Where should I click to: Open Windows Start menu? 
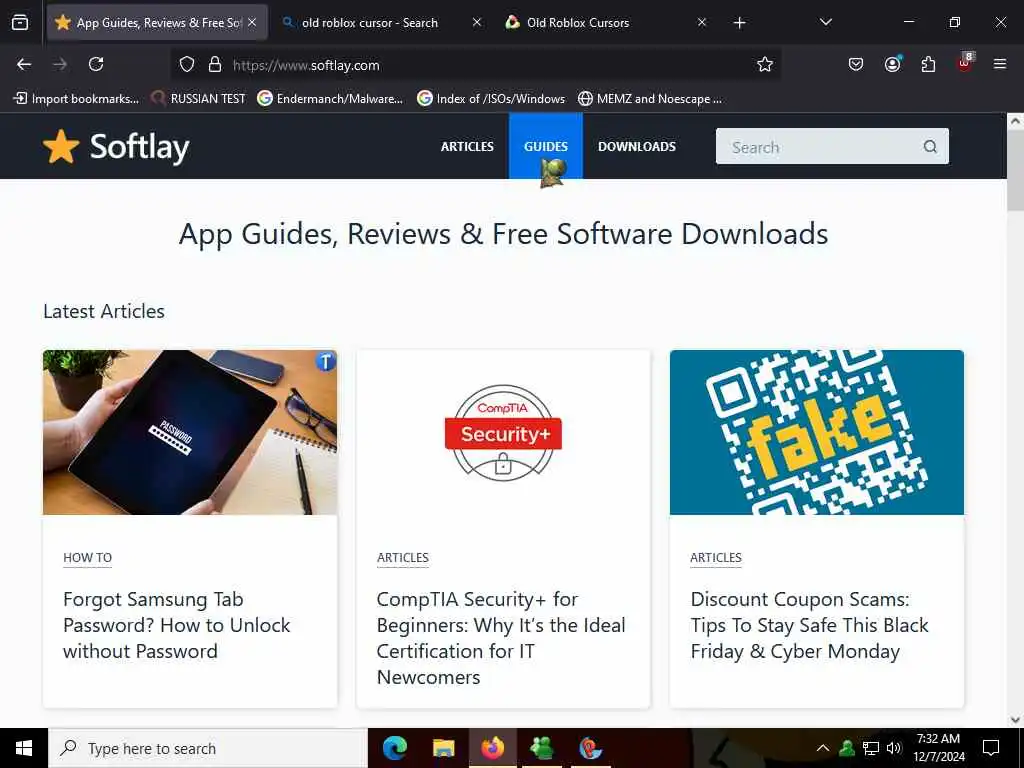click(x=24, y=748)
